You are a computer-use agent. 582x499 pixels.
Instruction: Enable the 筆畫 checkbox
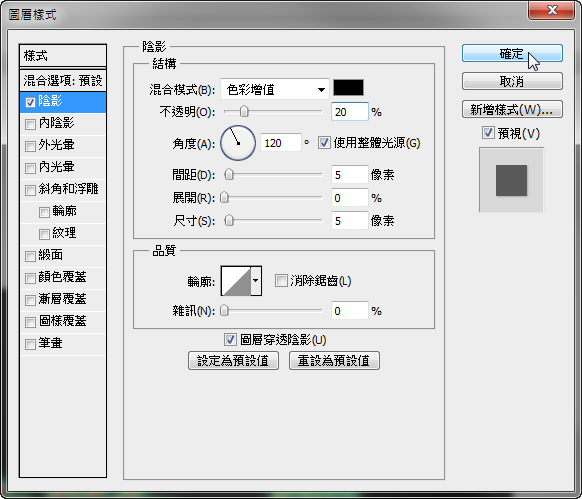click(x=30, y=344)
